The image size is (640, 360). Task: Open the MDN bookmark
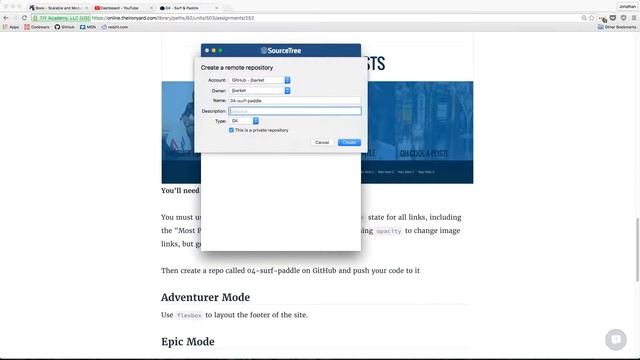88,27
